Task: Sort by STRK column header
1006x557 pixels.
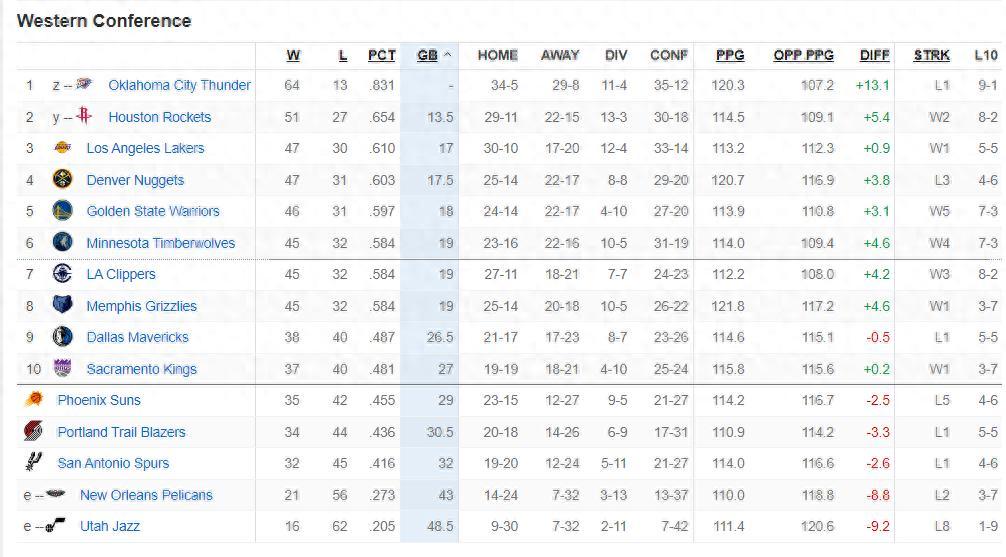Action: pos(931,56)
